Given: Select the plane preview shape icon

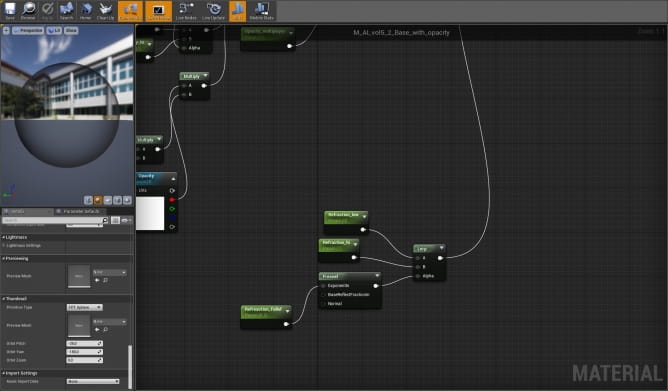Looking at the screenshot, I should click(108, 200).
